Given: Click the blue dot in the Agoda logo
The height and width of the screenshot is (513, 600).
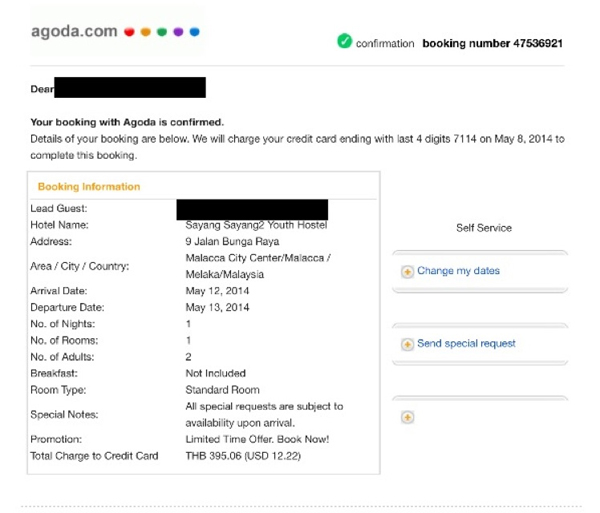Looking at the screenshot, I should (194, 32).
